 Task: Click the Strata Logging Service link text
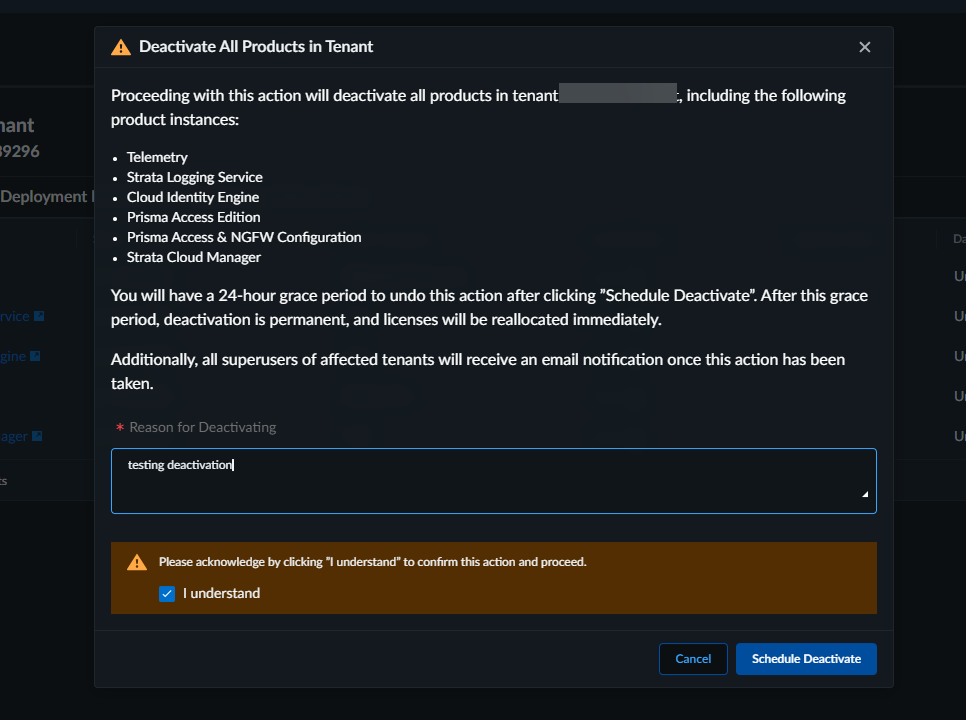[14, 316]
